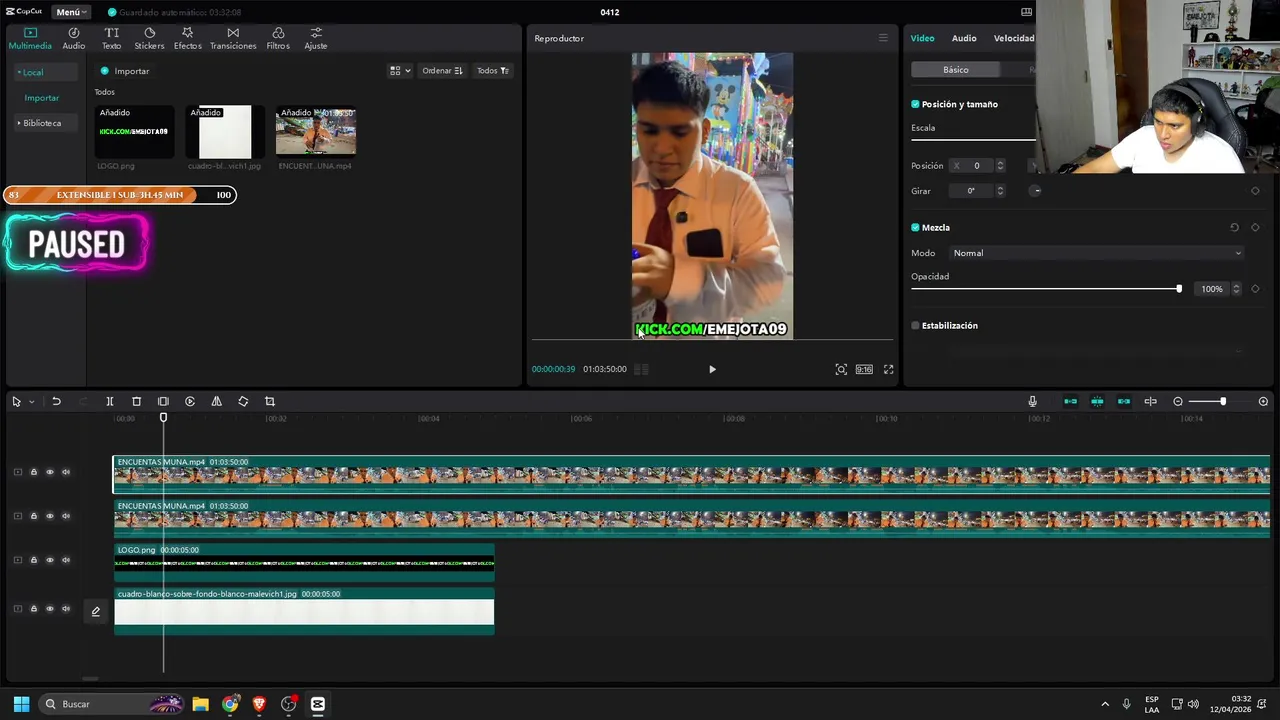Open the 9:16 aspect ratio selector

(x=864, y=369)
